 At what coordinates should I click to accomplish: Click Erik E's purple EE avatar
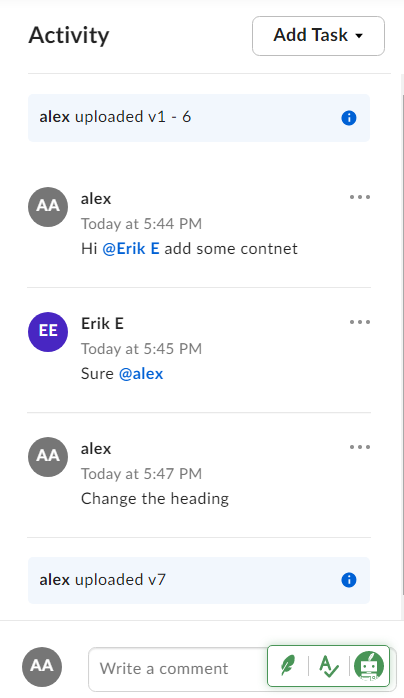click(x=48, y=332)
